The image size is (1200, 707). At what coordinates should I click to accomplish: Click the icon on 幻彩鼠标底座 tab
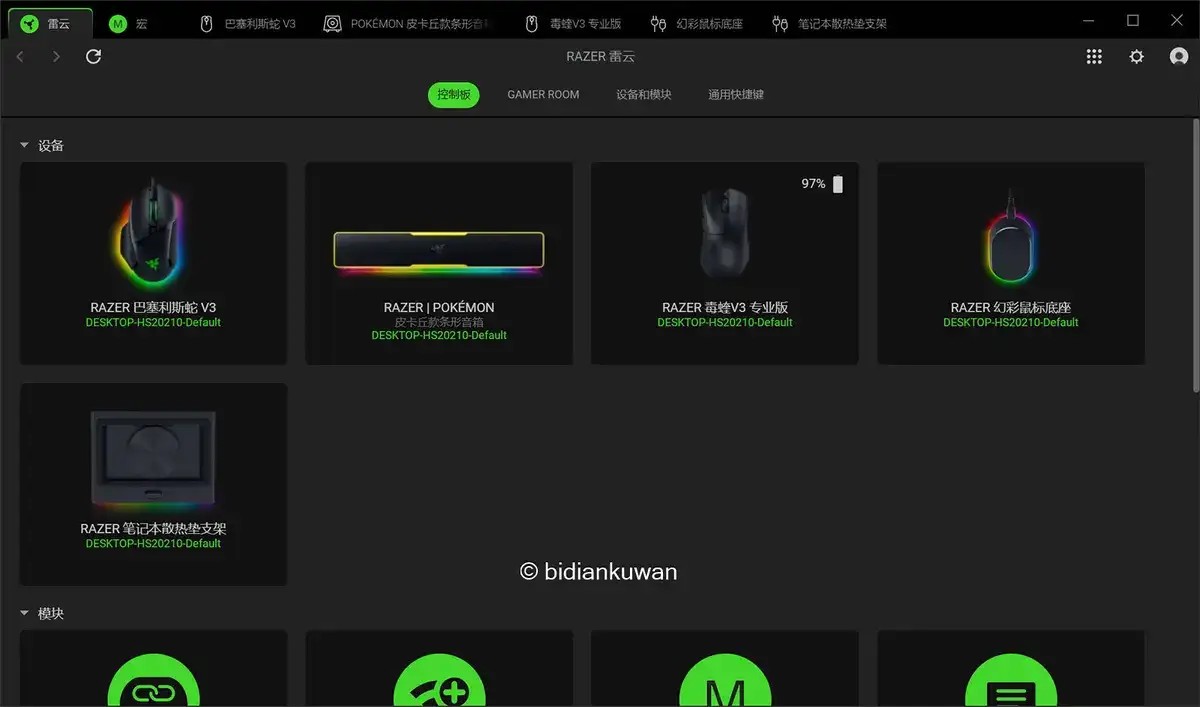pyautogui.click(x=658, y=23)
